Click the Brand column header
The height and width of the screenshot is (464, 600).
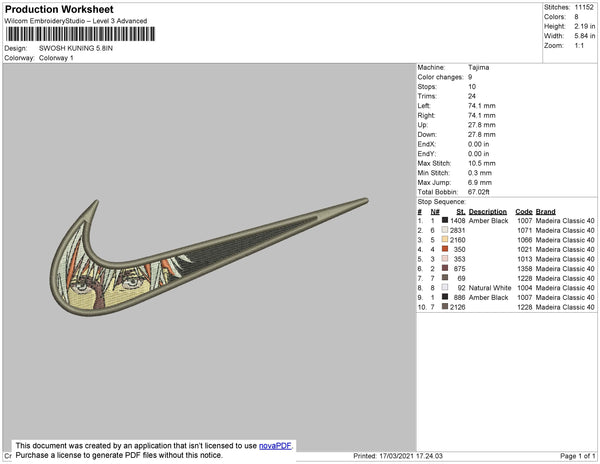(544, 211)
